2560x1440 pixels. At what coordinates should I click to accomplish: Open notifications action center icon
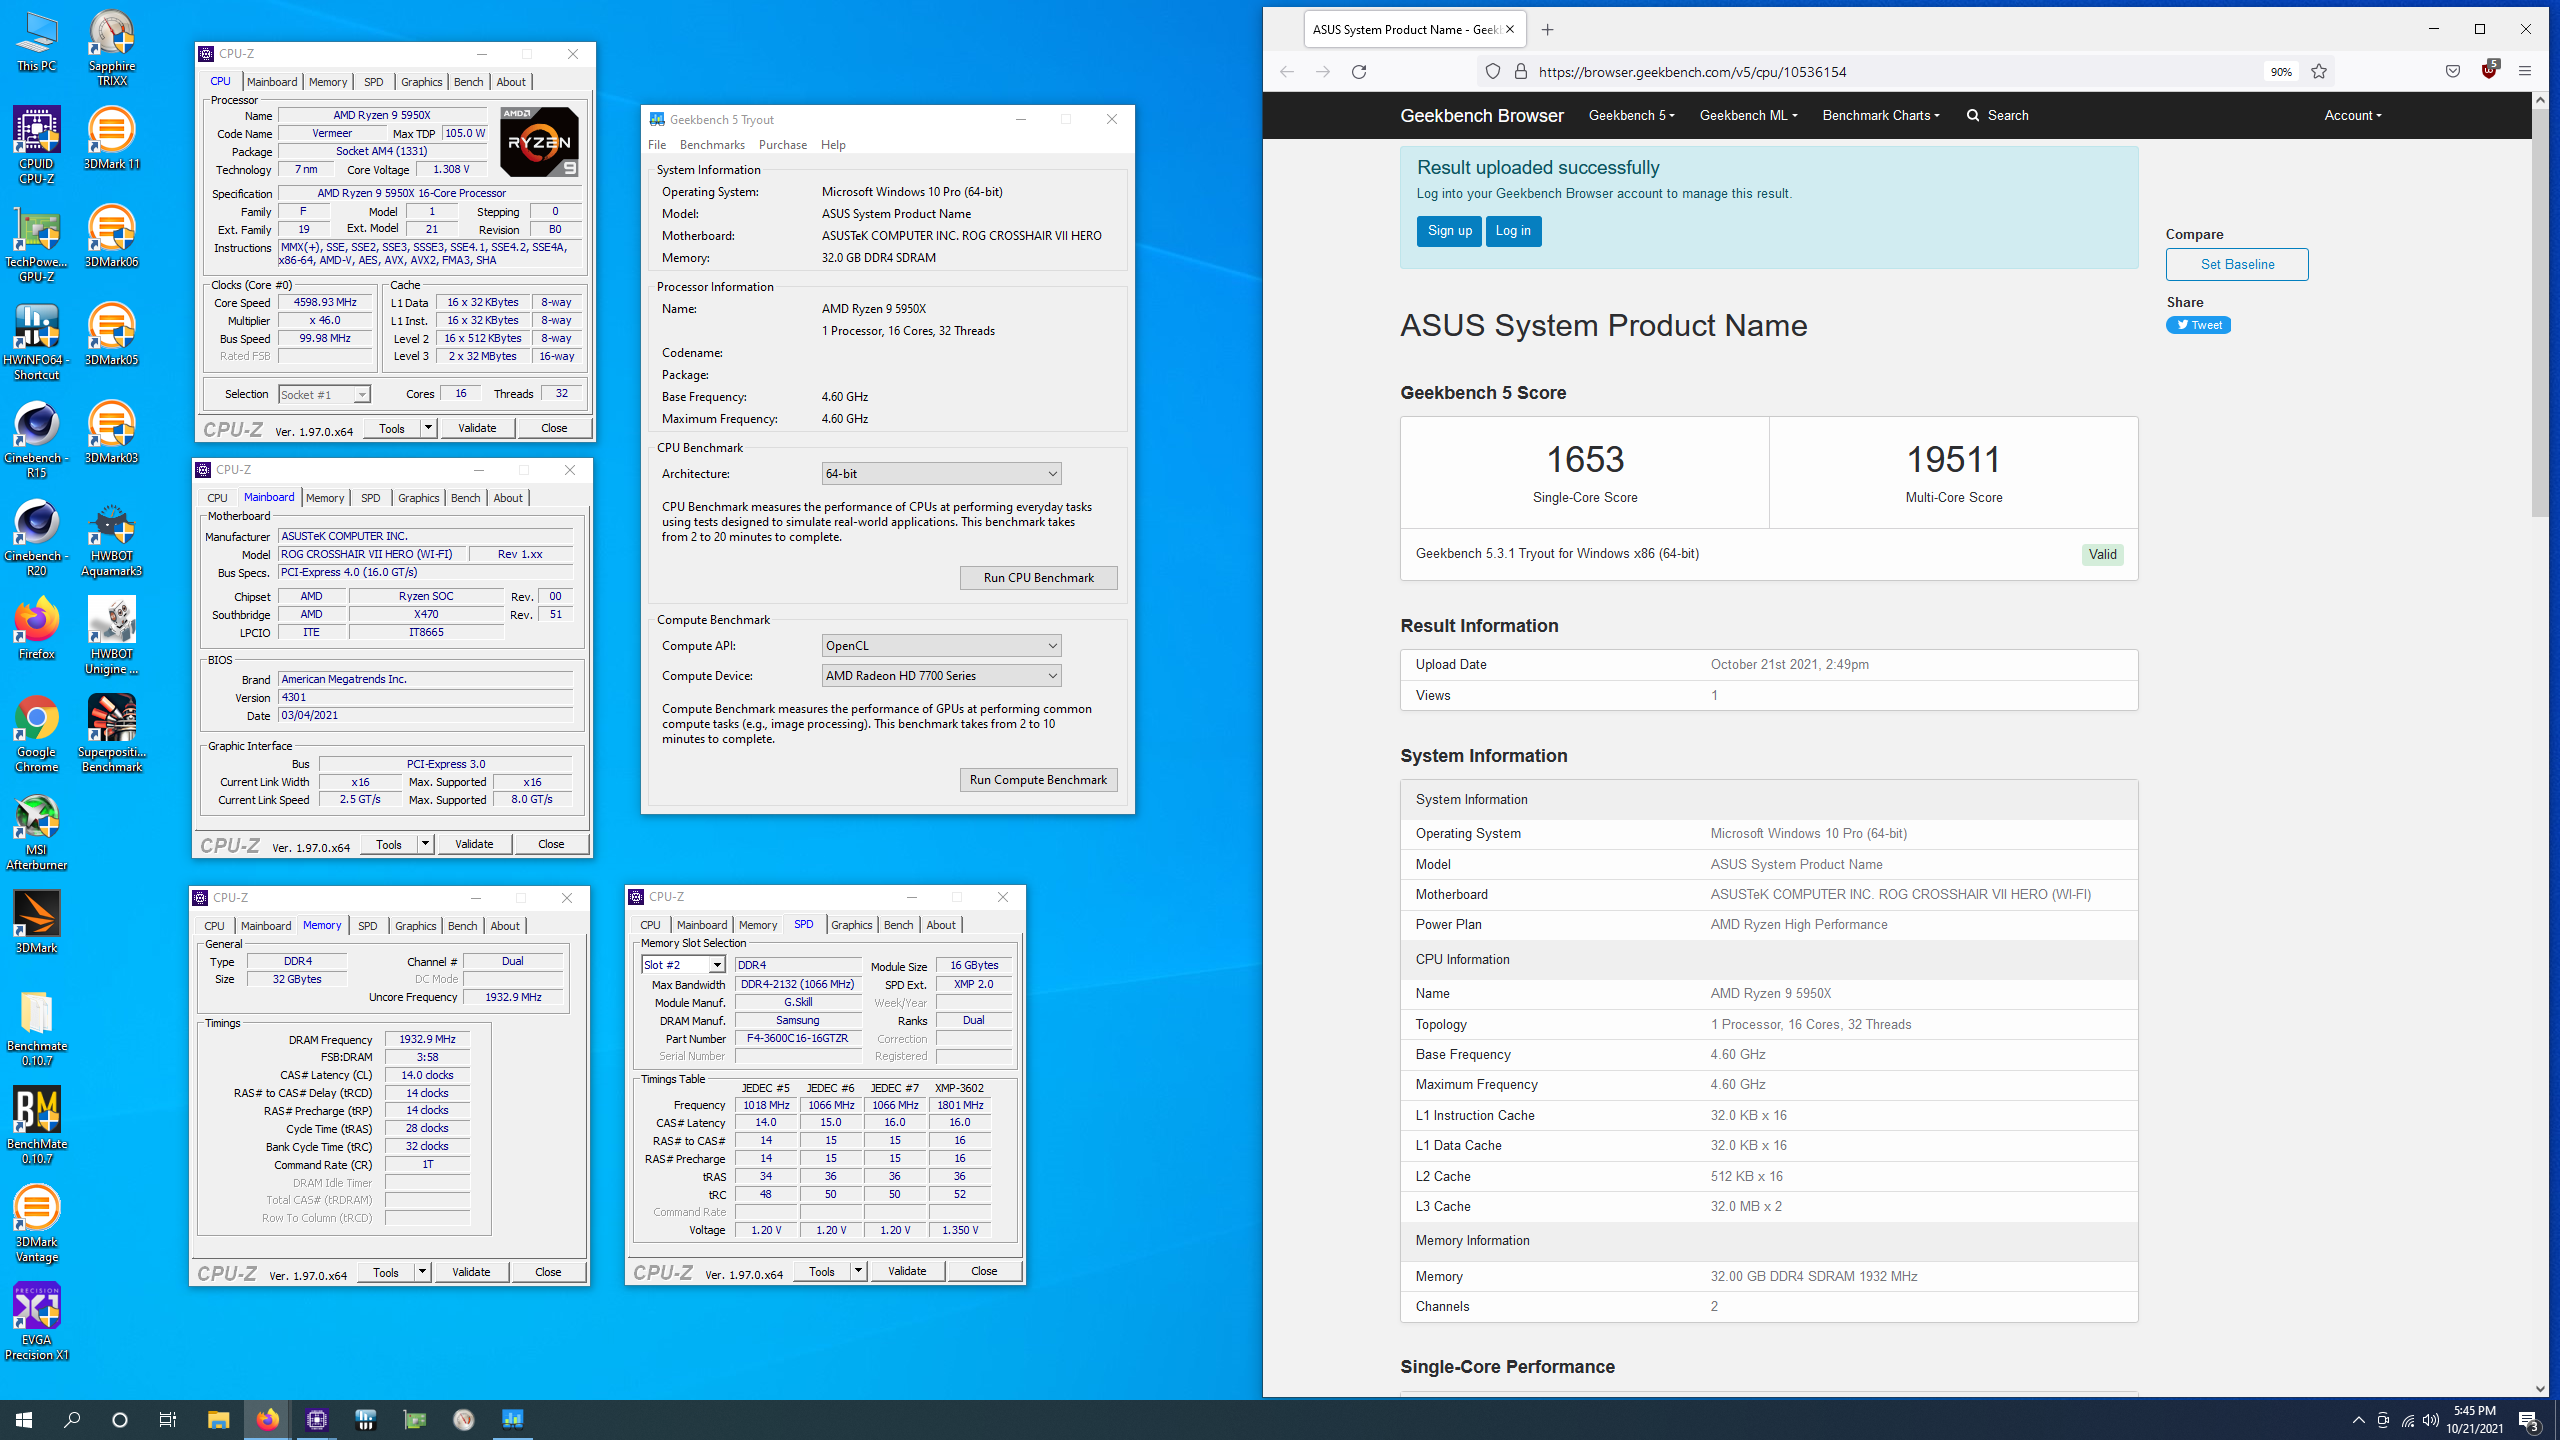[x=2529, y=1420]
